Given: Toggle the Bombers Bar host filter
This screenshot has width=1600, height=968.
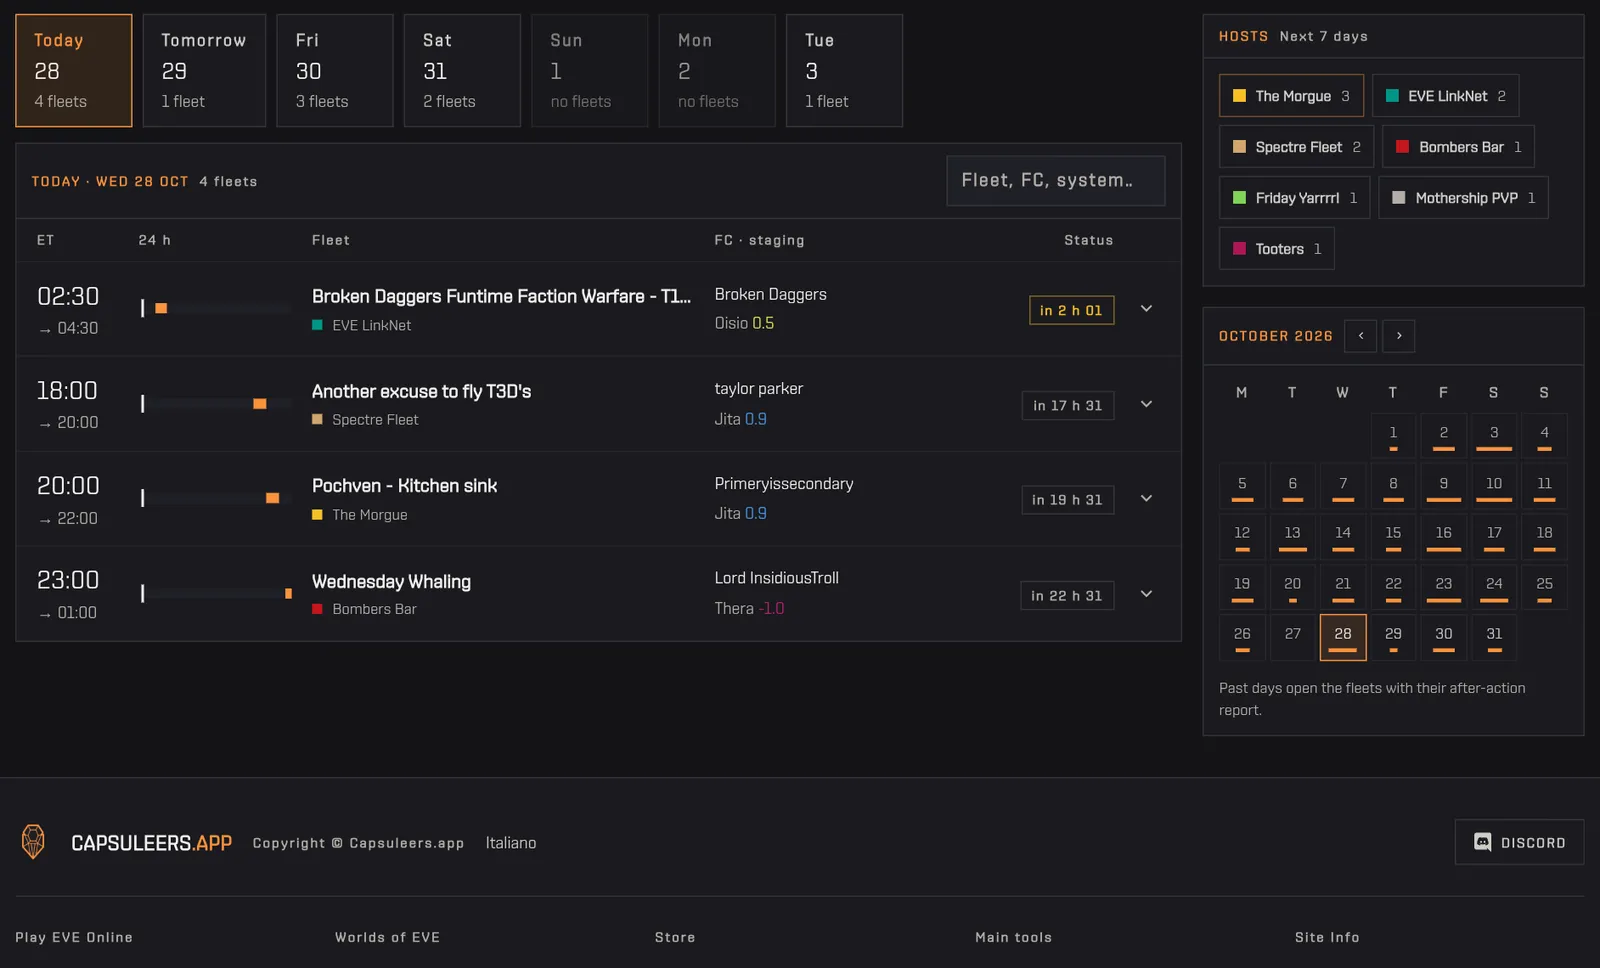Looking at the screenshot, I should (x=1458, y=147).
